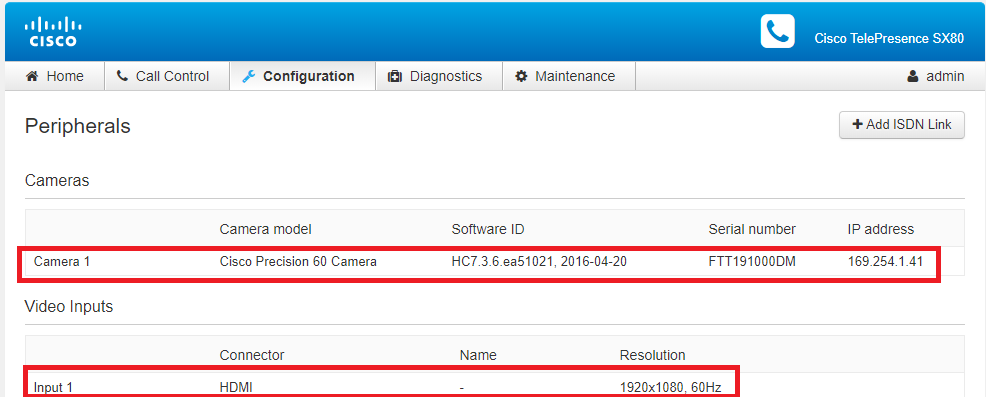986x397 pixels.
Task: Click IP address 169.254.1.41
Action: click(x=885, y=261)
